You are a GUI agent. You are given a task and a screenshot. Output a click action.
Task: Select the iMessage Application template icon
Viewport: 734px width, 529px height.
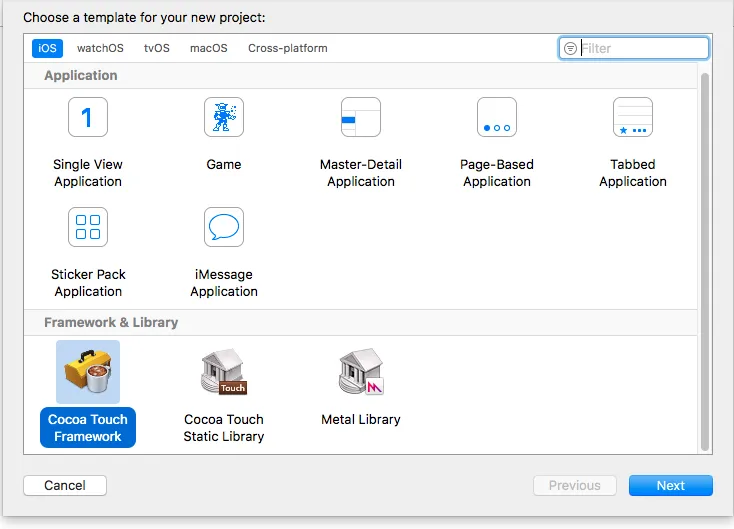point(224,228)
